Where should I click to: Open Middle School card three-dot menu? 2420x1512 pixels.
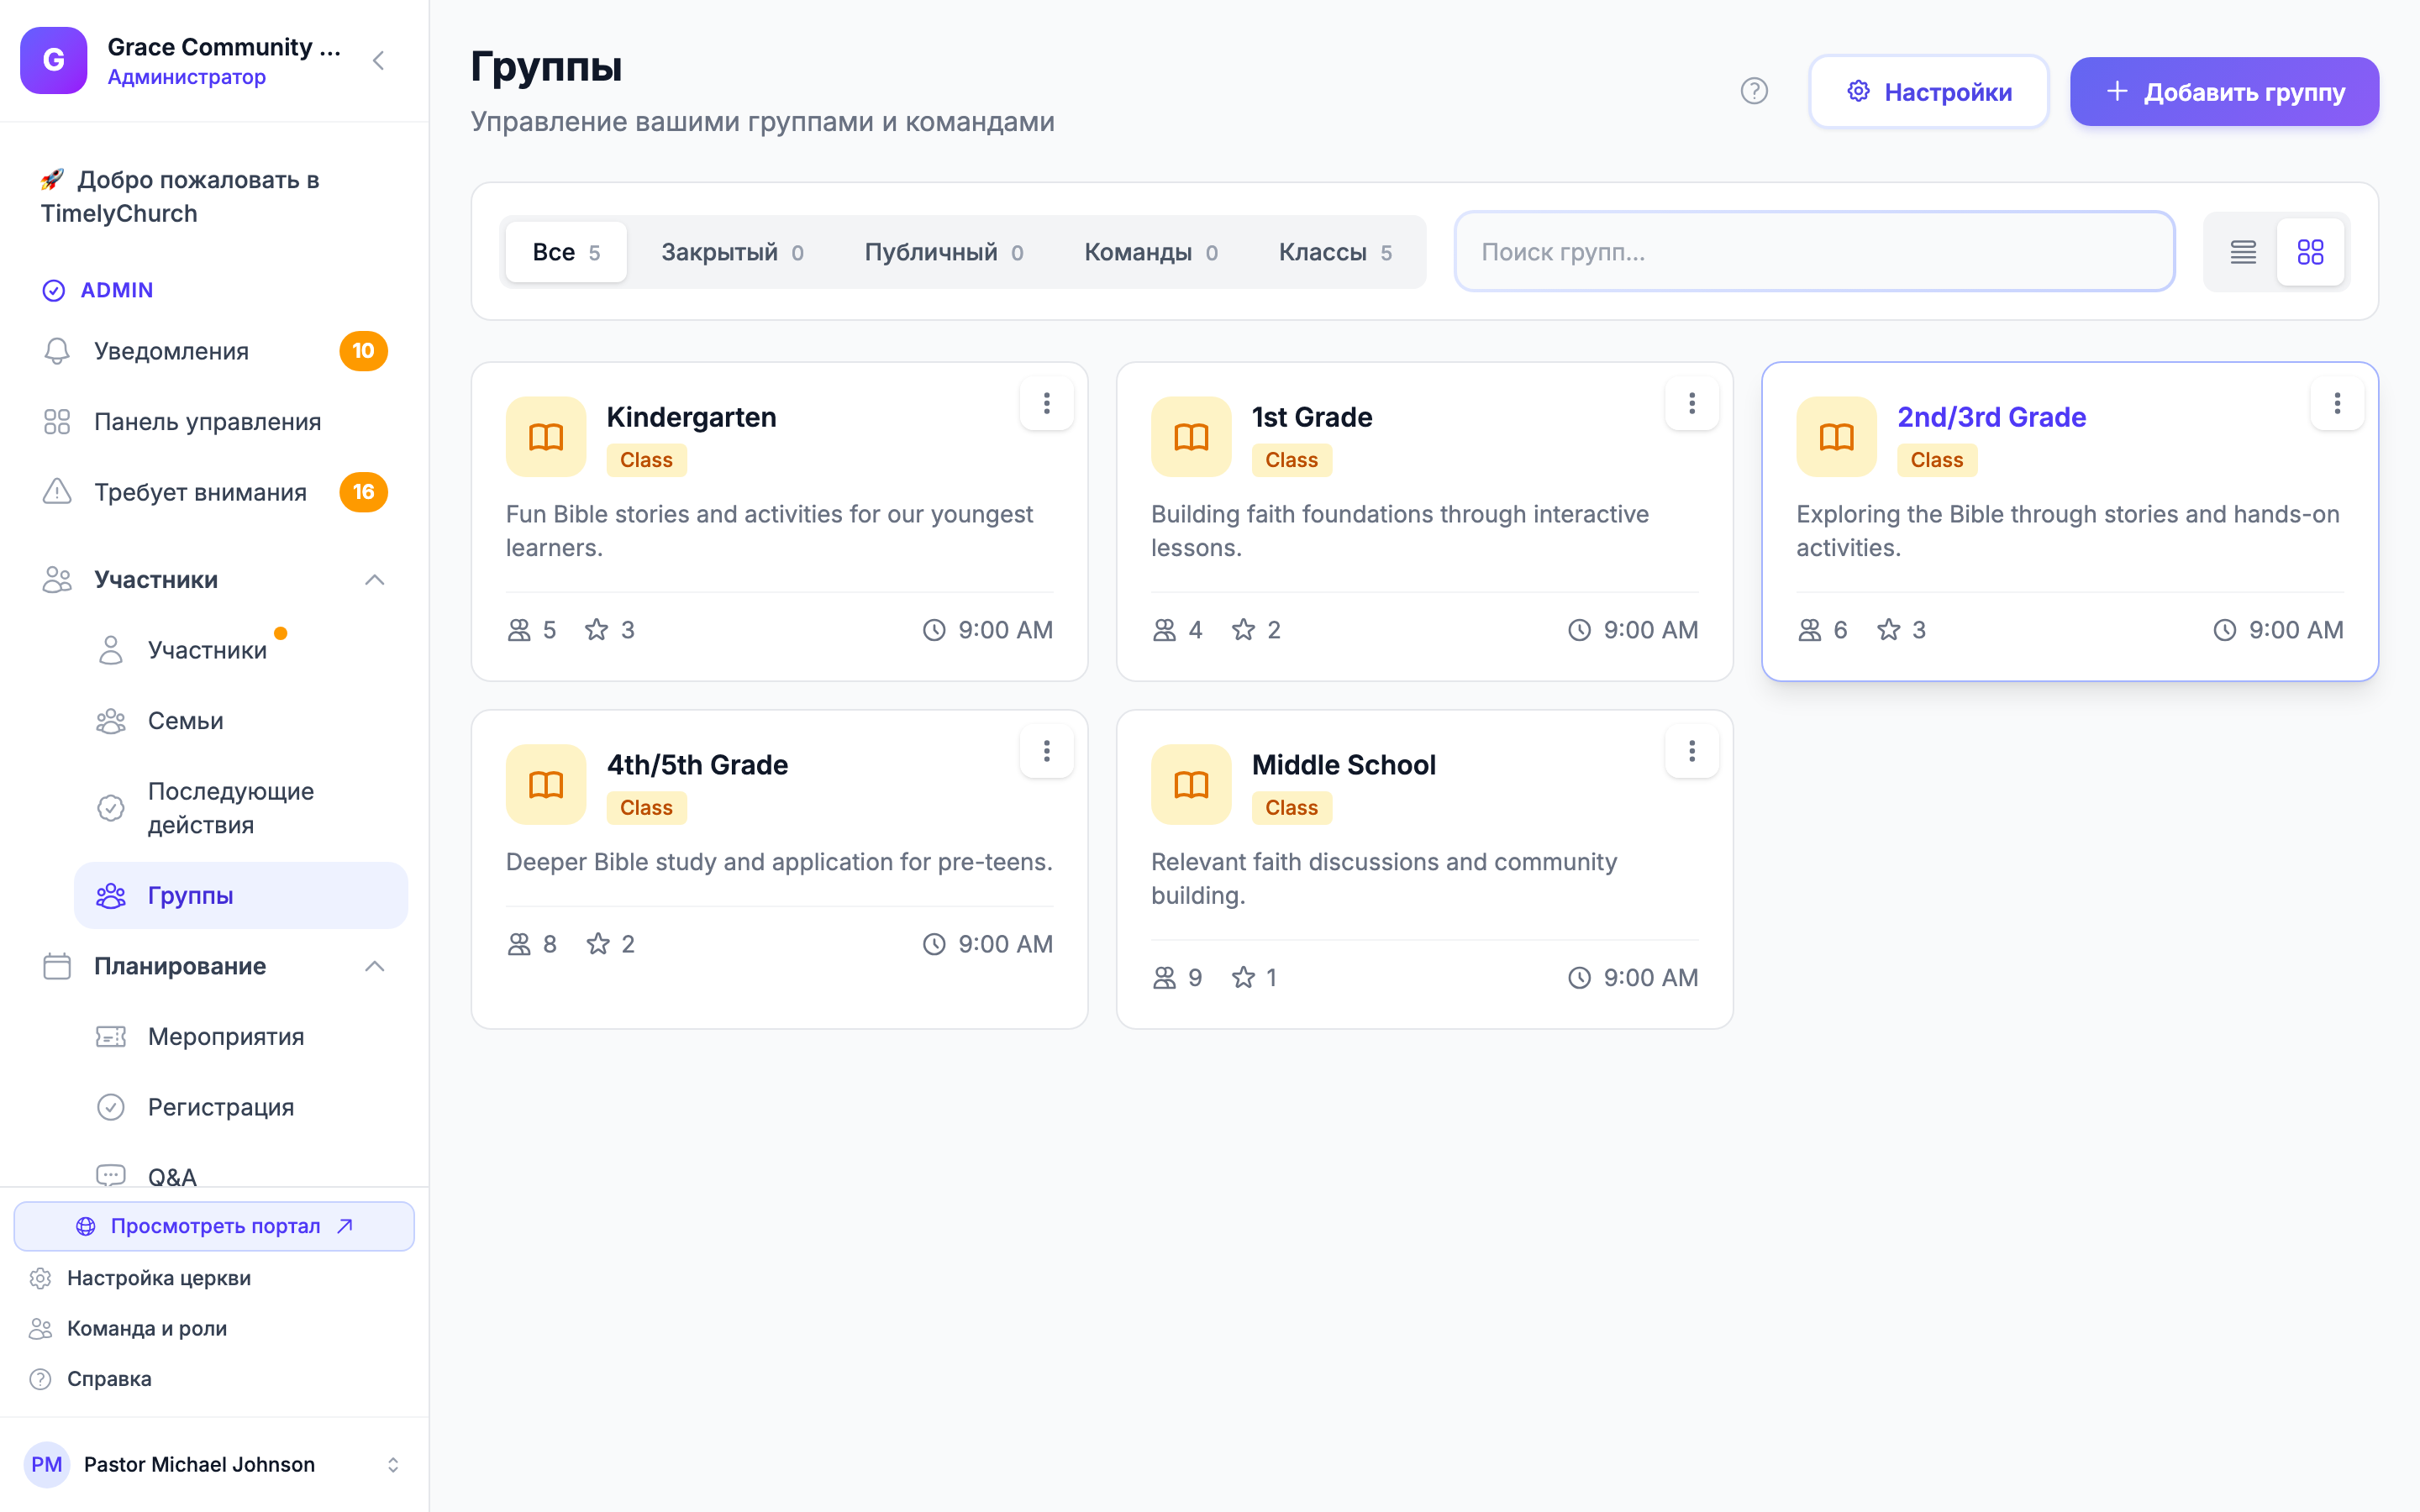tap(1692, 751)
